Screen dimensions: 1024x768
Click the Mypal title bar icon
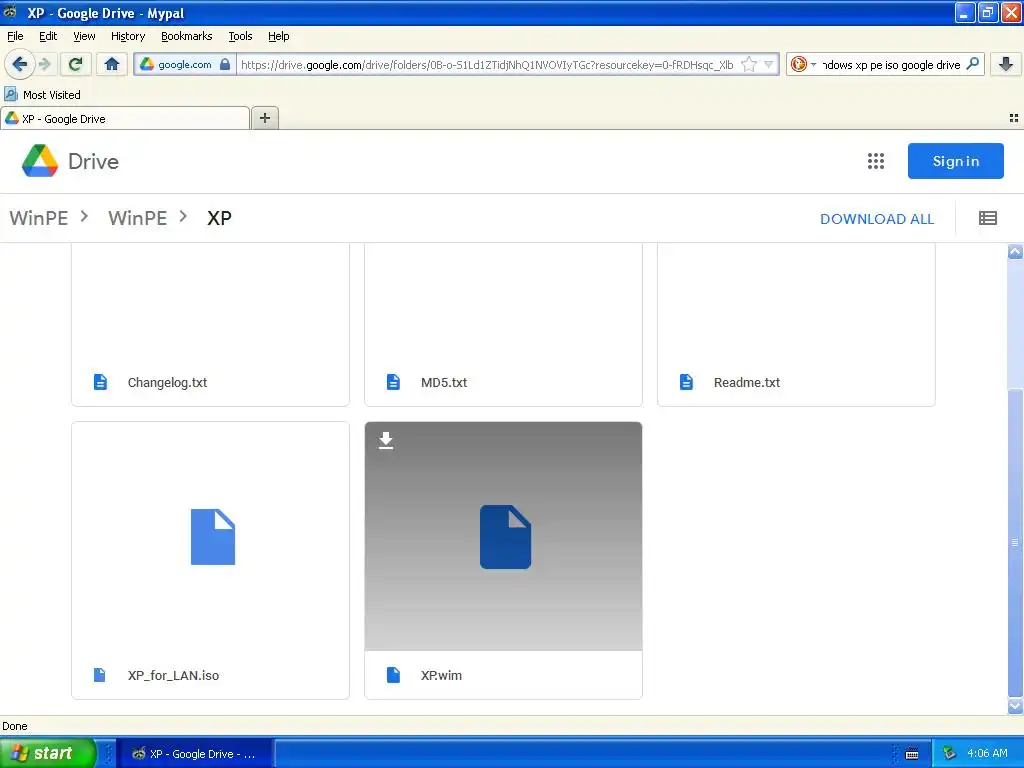pyautogui.click(x=10, y=12)
